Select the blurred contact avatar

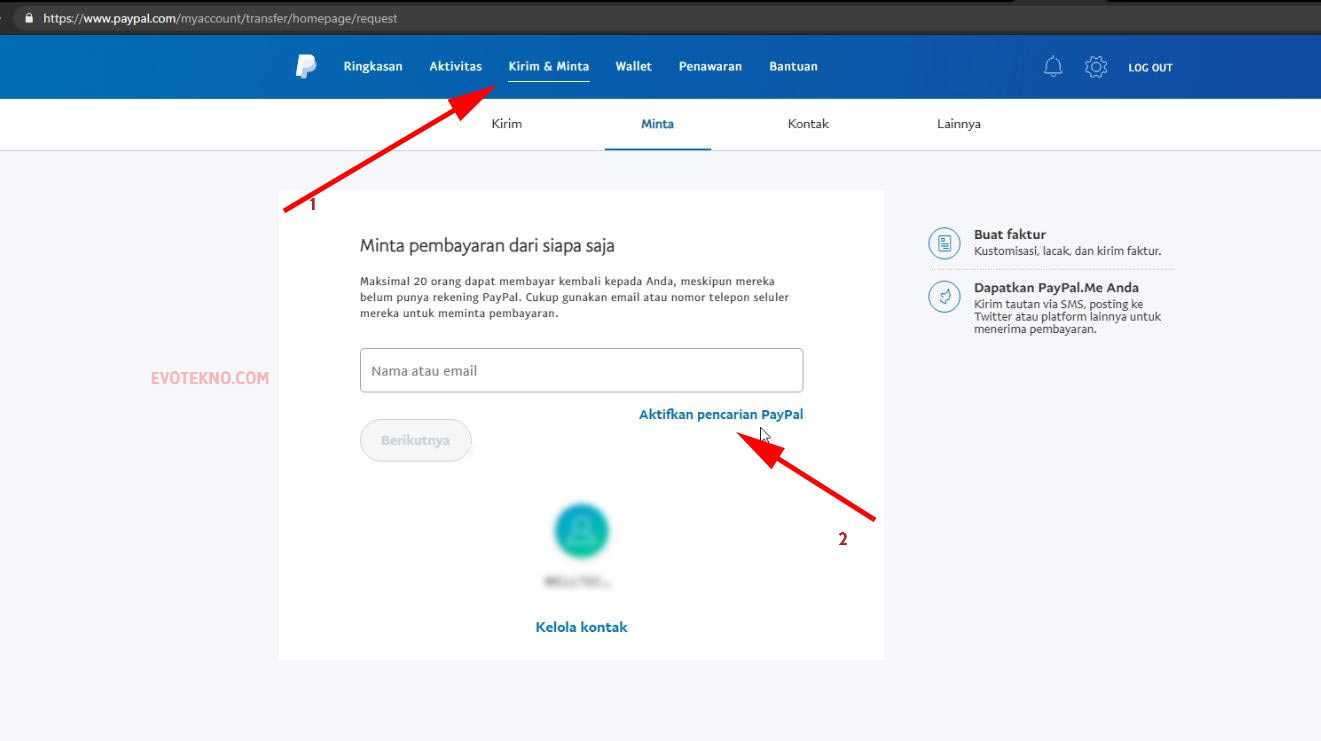coord(581,531)
